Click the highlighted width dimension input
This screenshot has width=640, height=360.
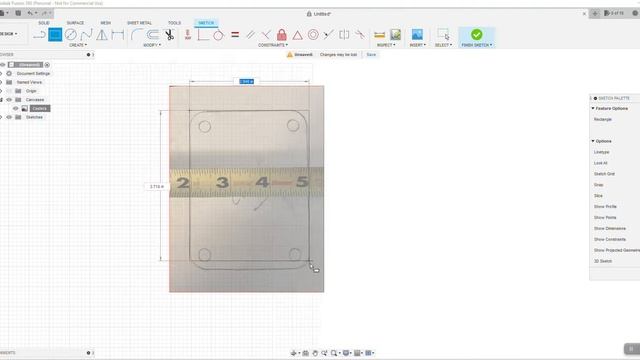tap(246, 82)
